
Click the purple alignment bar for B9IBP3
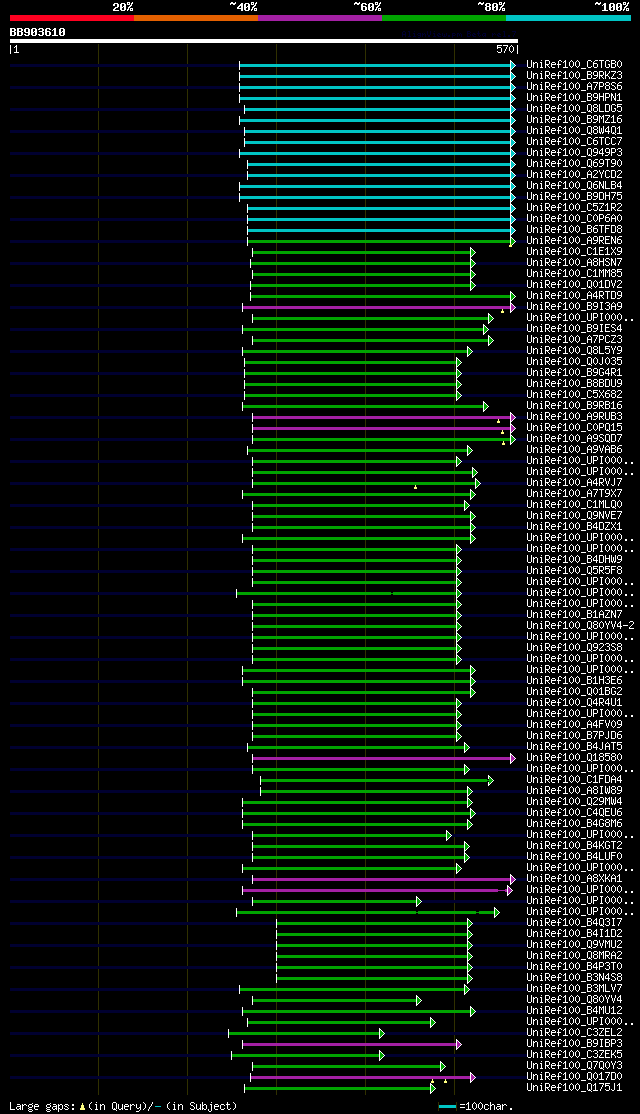[x=352, y=1044]
